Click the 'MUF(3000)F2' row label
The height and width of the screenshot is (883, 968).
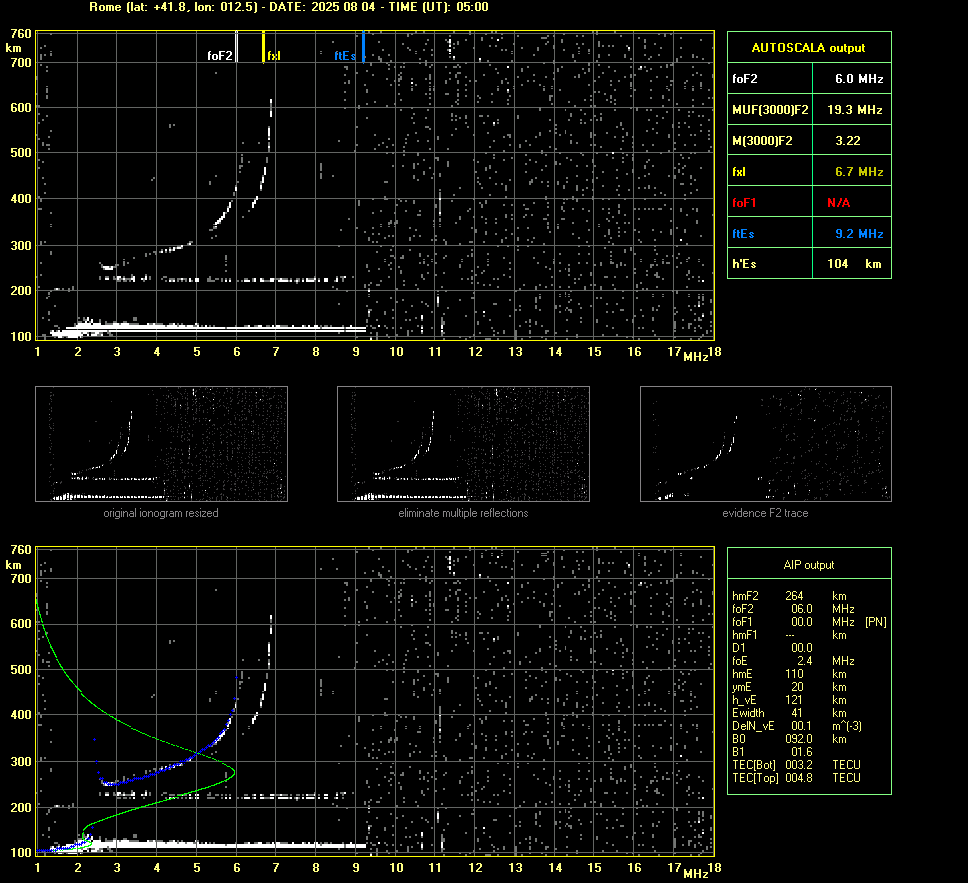770,110
